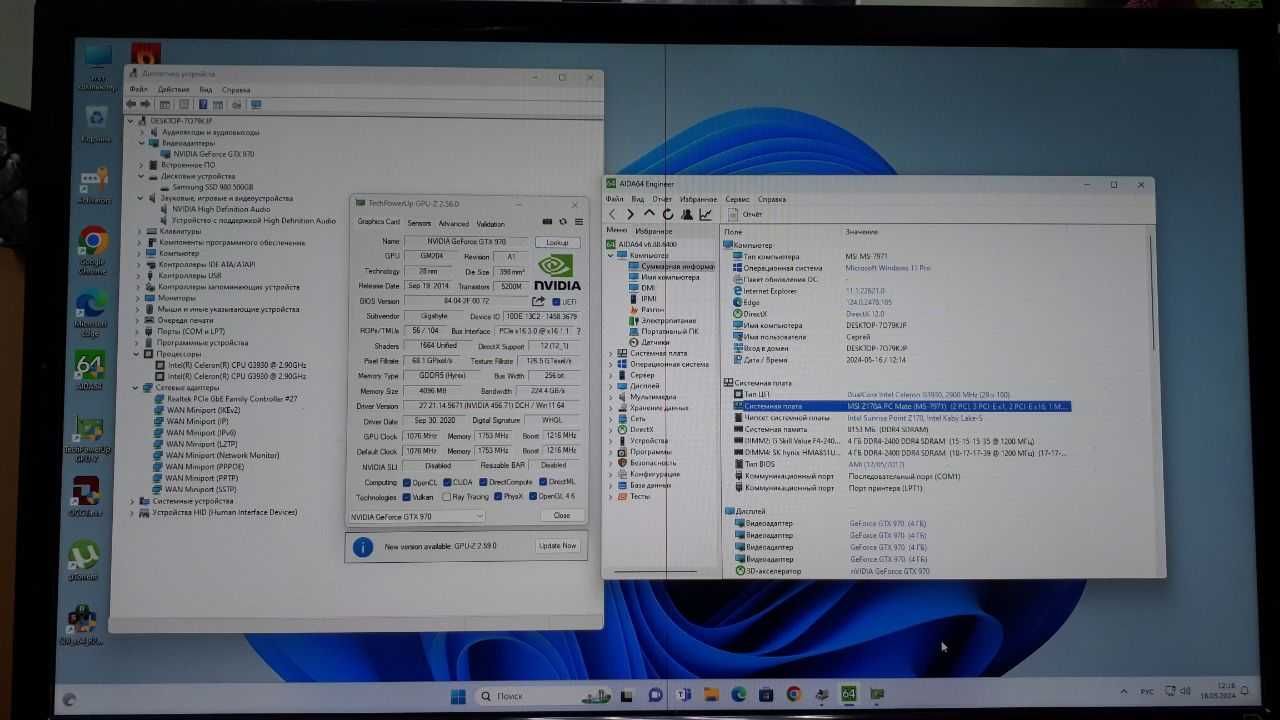Open the Действие menu in Device Manager

click(173, 89)
